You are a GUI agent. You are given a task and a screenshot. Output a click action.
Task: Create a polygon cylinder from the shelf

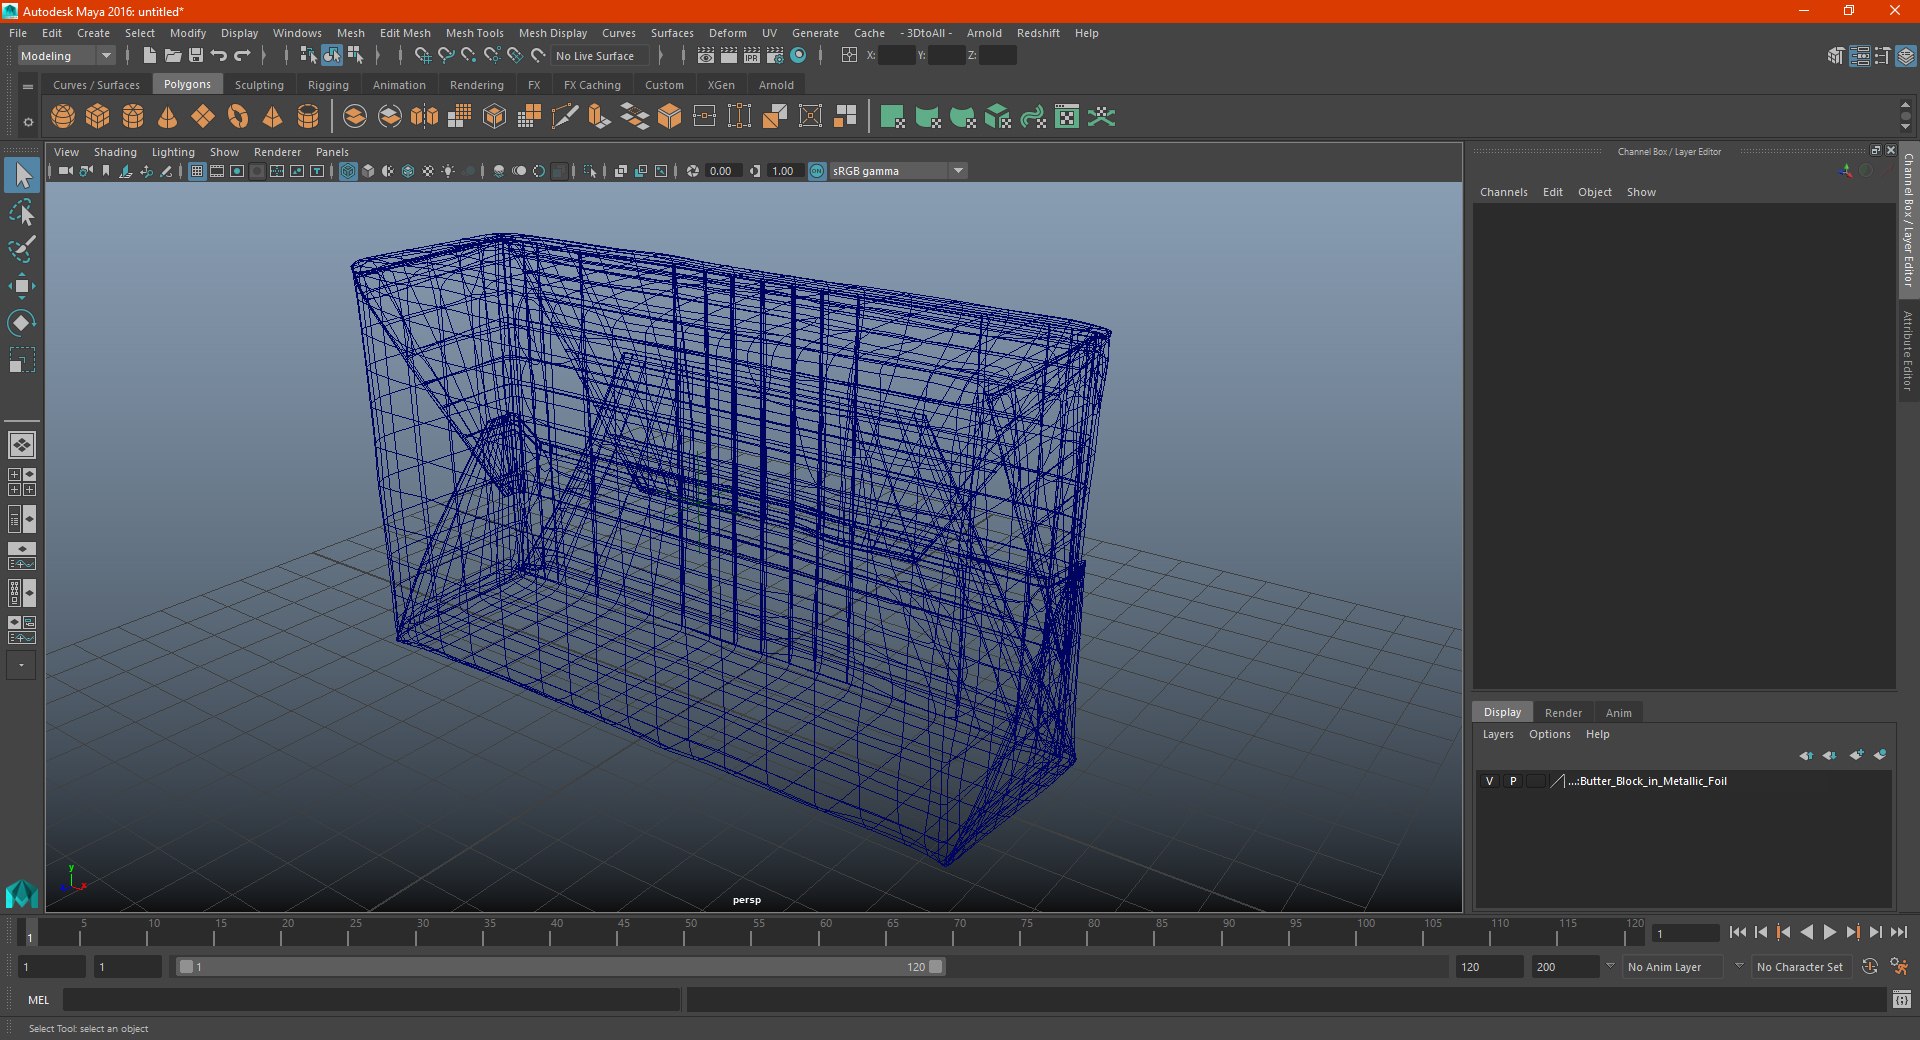133,117
